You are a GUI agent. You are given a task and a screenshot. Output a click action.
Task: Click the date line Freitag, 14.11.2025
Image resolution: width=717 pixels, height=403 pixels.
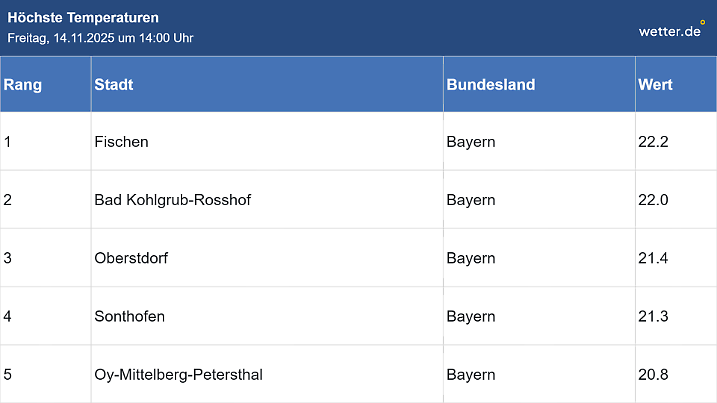pos(100,38)
